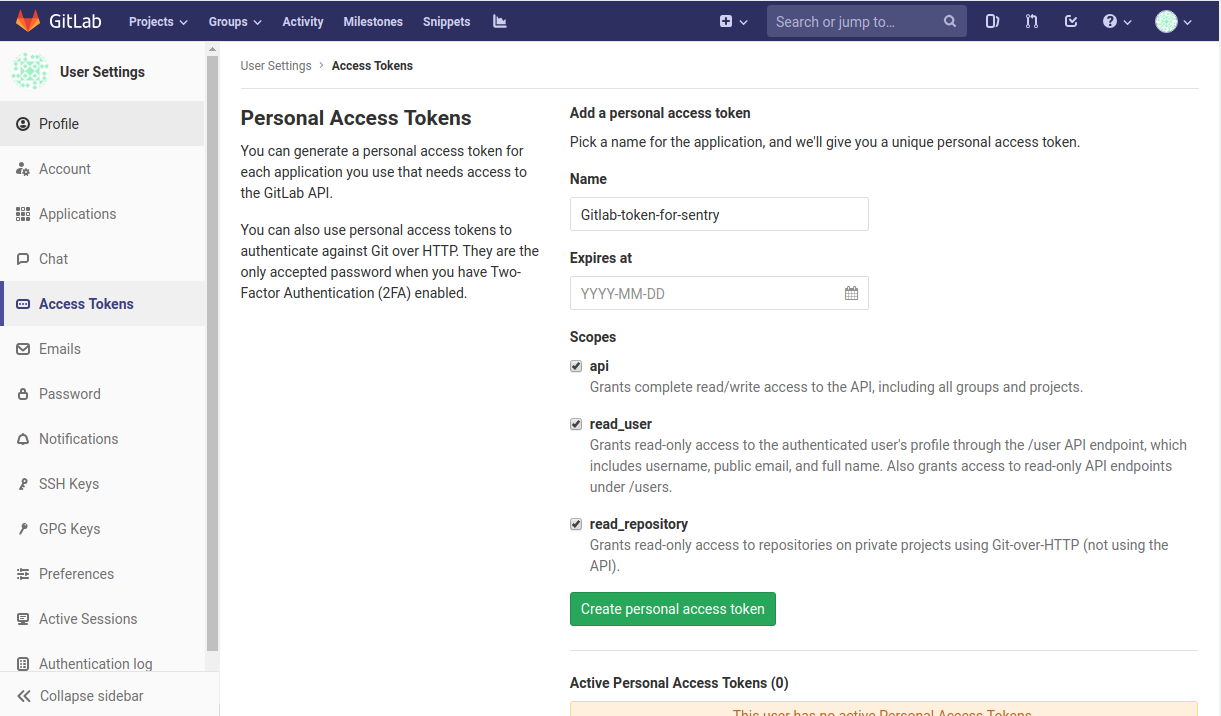Click the Expires at date field

pyautogui.click(x=719, y=293)
